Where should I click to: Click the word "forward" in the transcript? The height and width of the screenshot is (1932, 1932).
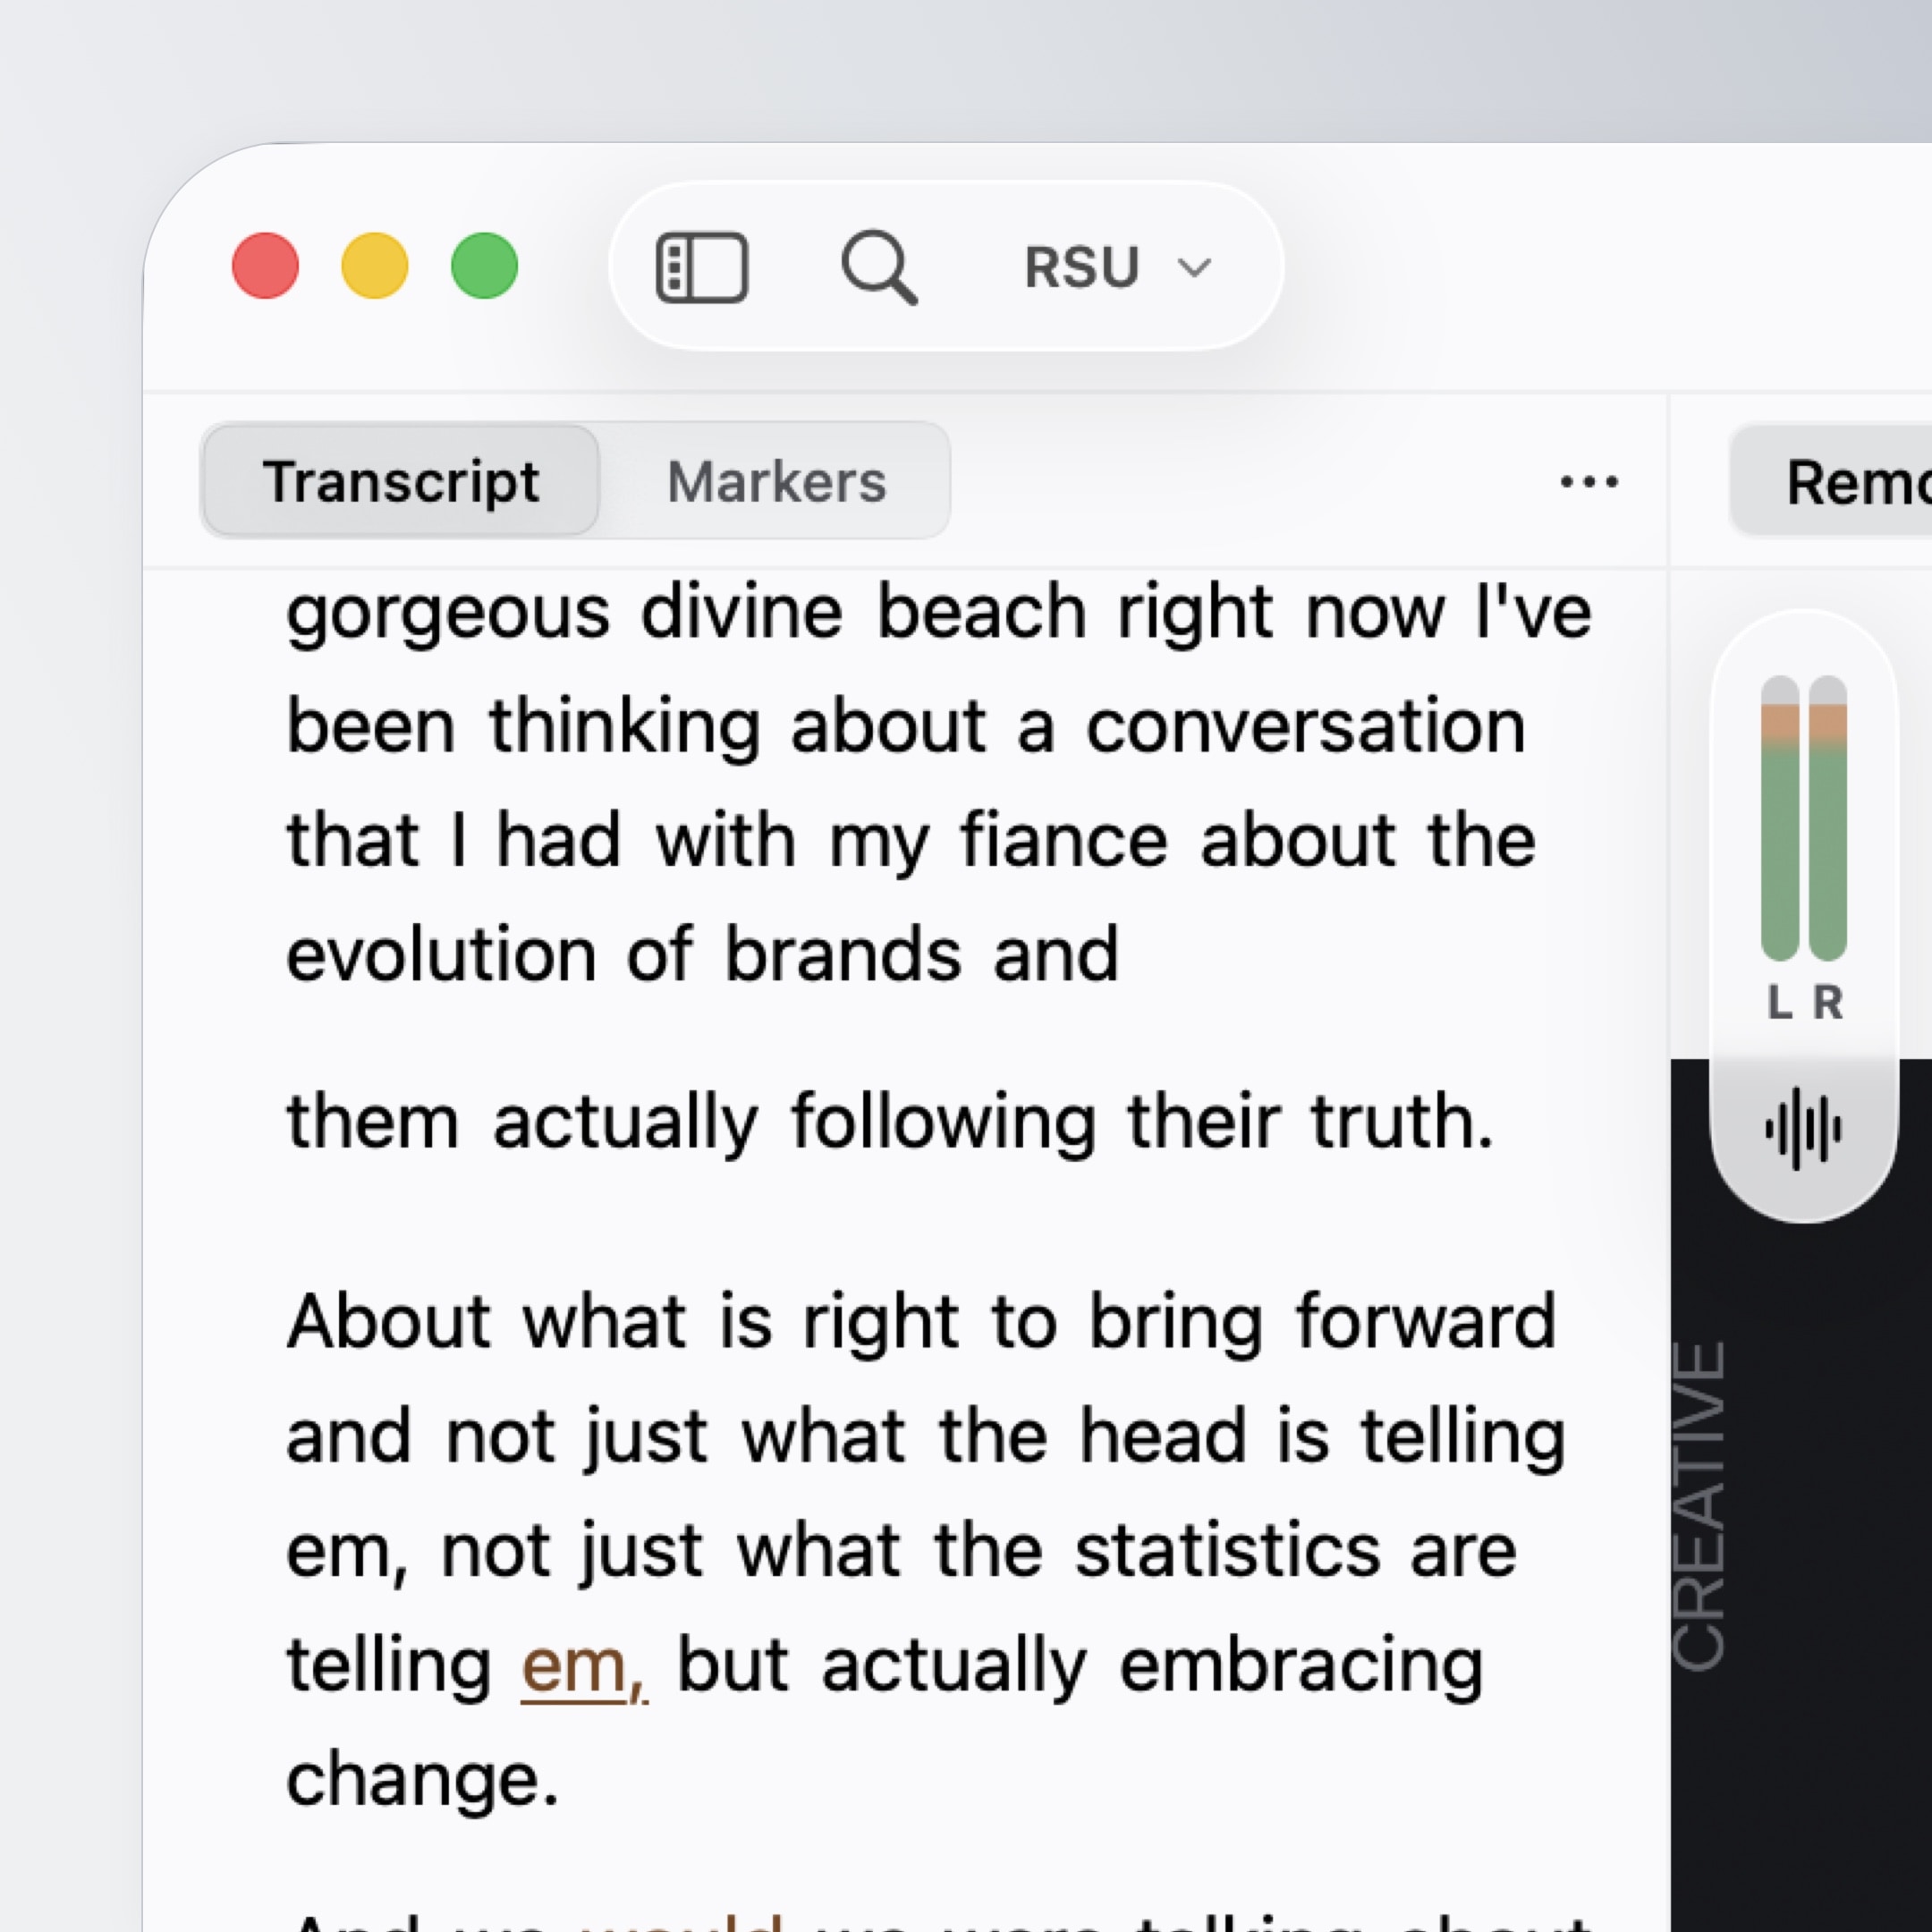click(1426, 1322)
